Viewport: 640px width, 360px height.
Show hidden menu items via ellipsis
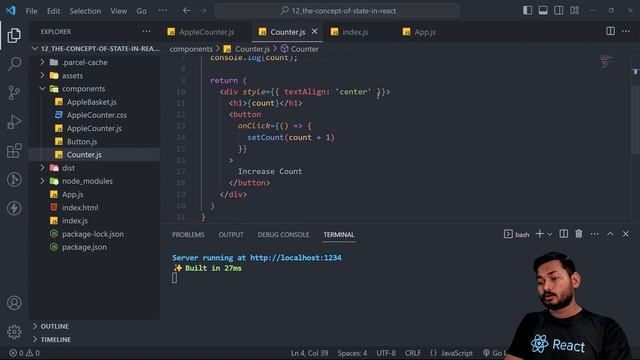(162, 11)
